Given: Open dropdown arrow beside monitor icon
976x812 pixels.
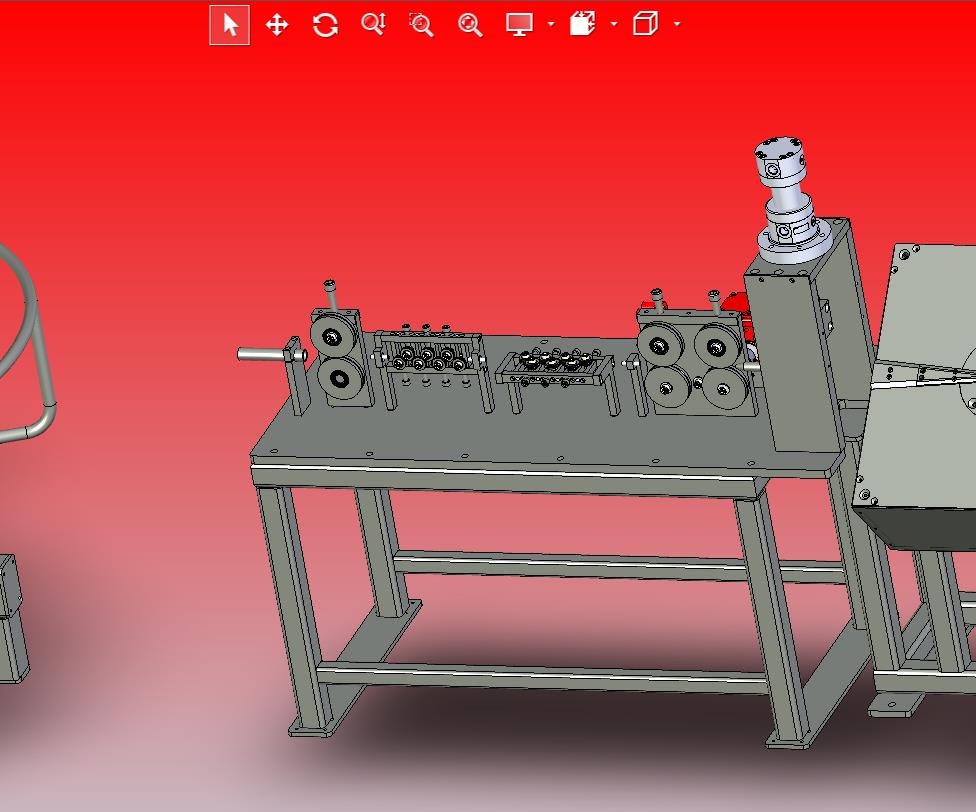Looking at the screenshot, I should pyautogui.click(x=551, y=24).
